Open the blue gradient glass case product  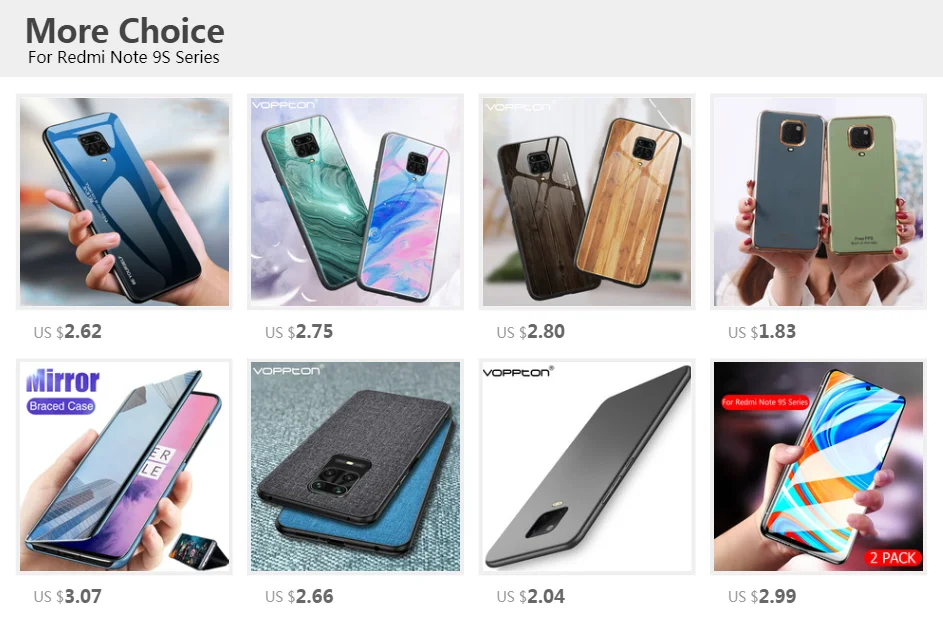tap(124, 202)
